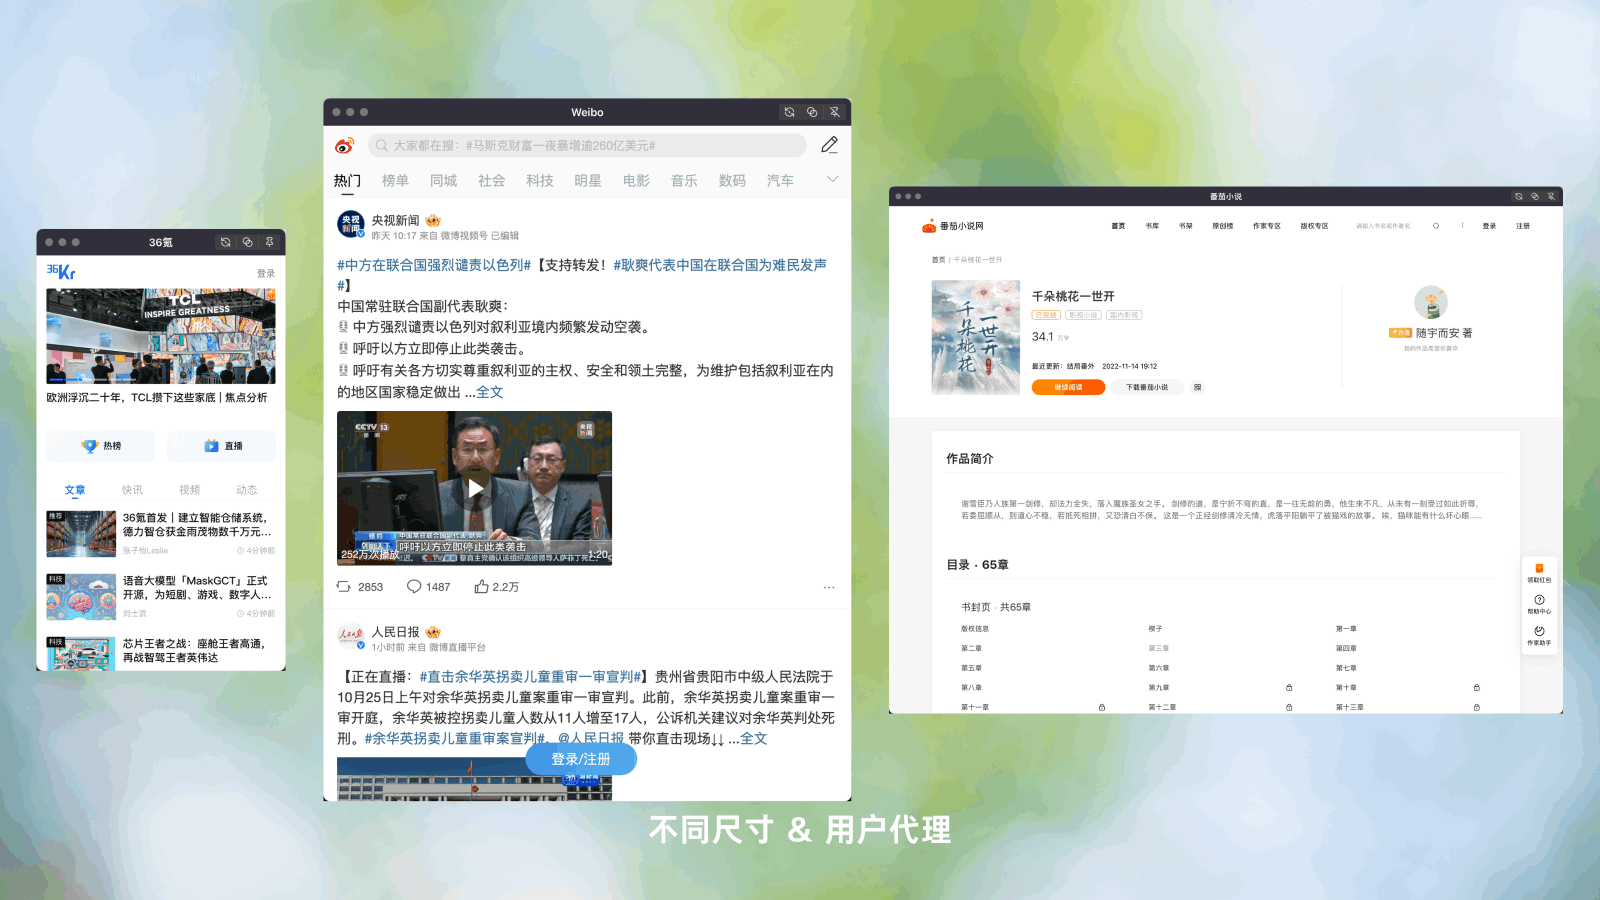Switch to the 同城 tab in Weibo

(x=443, y=181)
